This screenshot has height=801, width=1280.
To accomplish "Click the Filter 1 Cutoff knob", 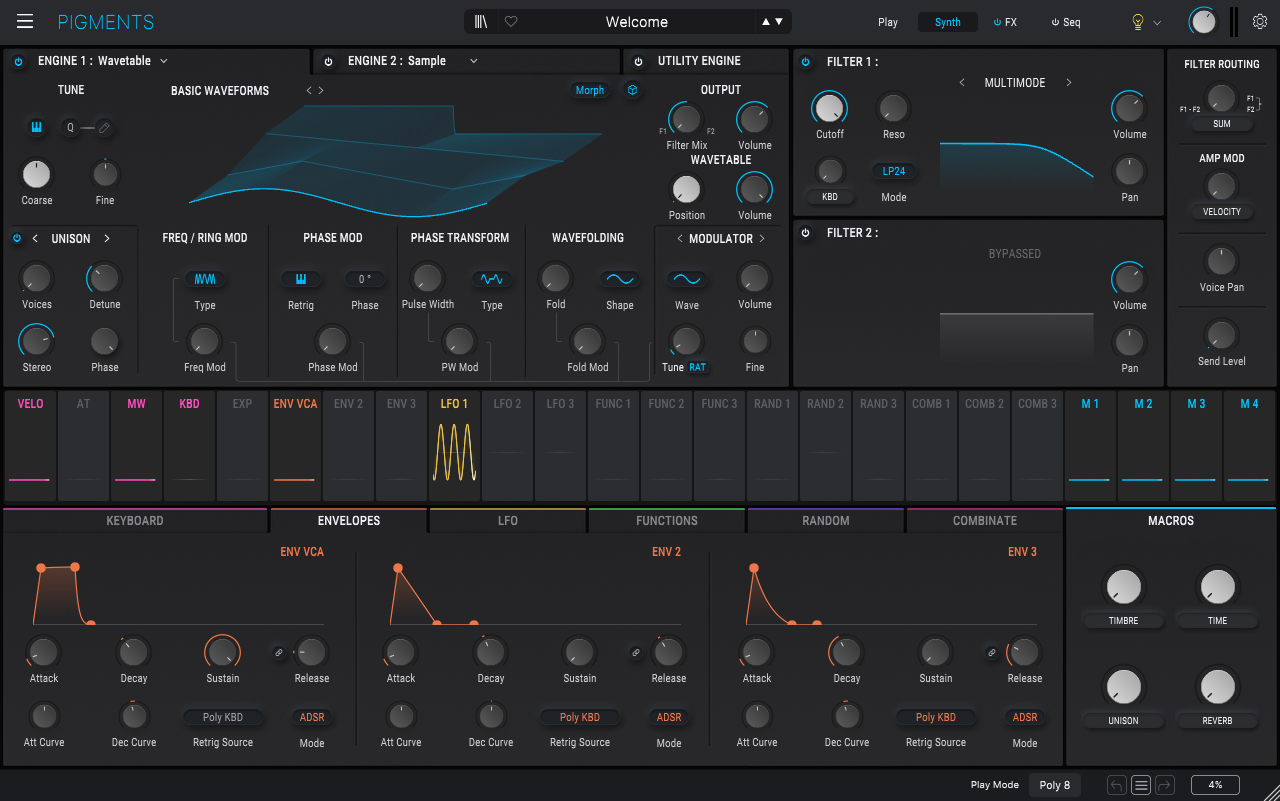I will click(829, 108).
